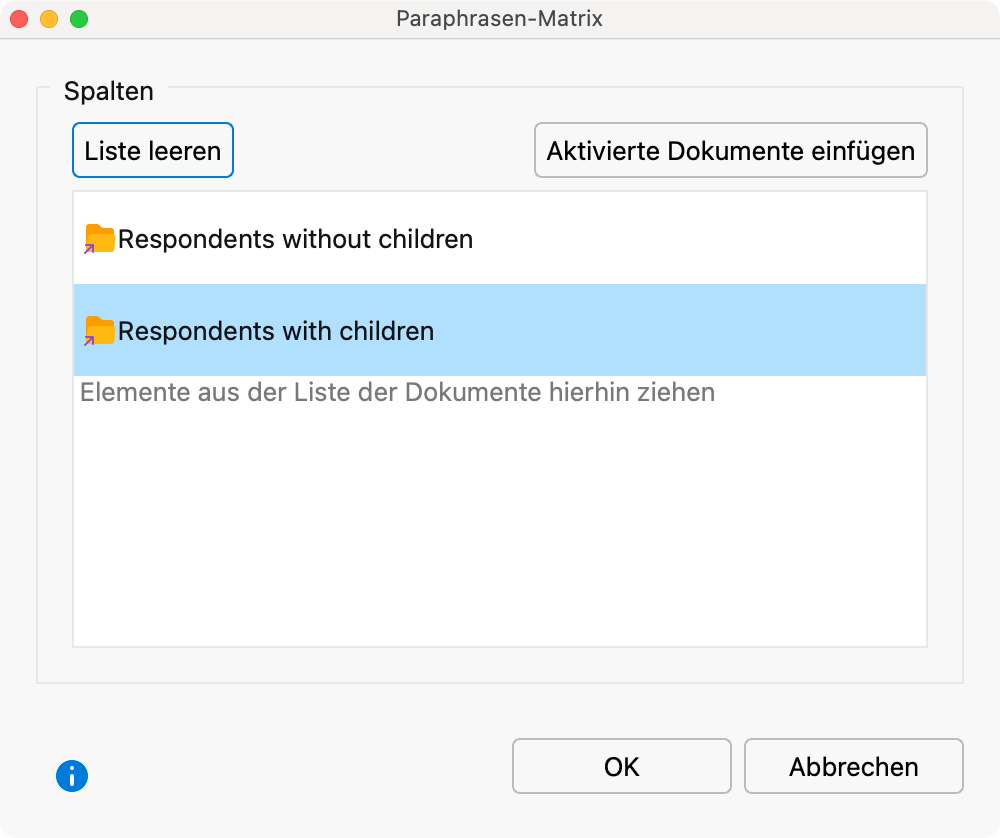Screen dimensions: 1000x838
Task: Click the folder icon beside Respondents without children
Action: (x=100, y=238)
